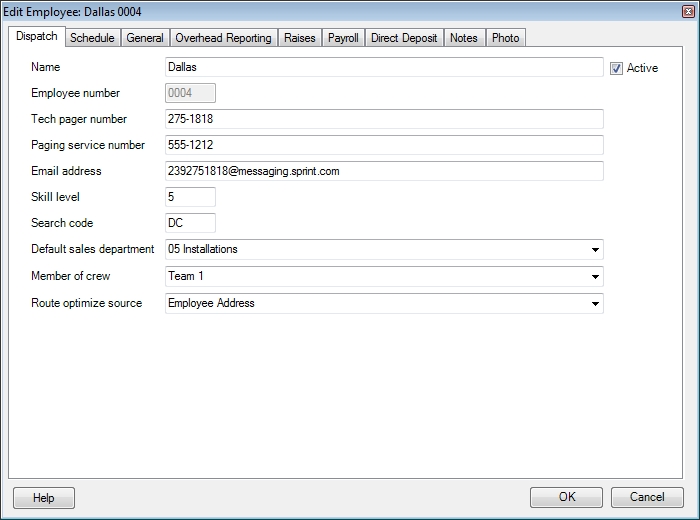Click the Help button
The image size is (700, 520).
click(44, 498)
